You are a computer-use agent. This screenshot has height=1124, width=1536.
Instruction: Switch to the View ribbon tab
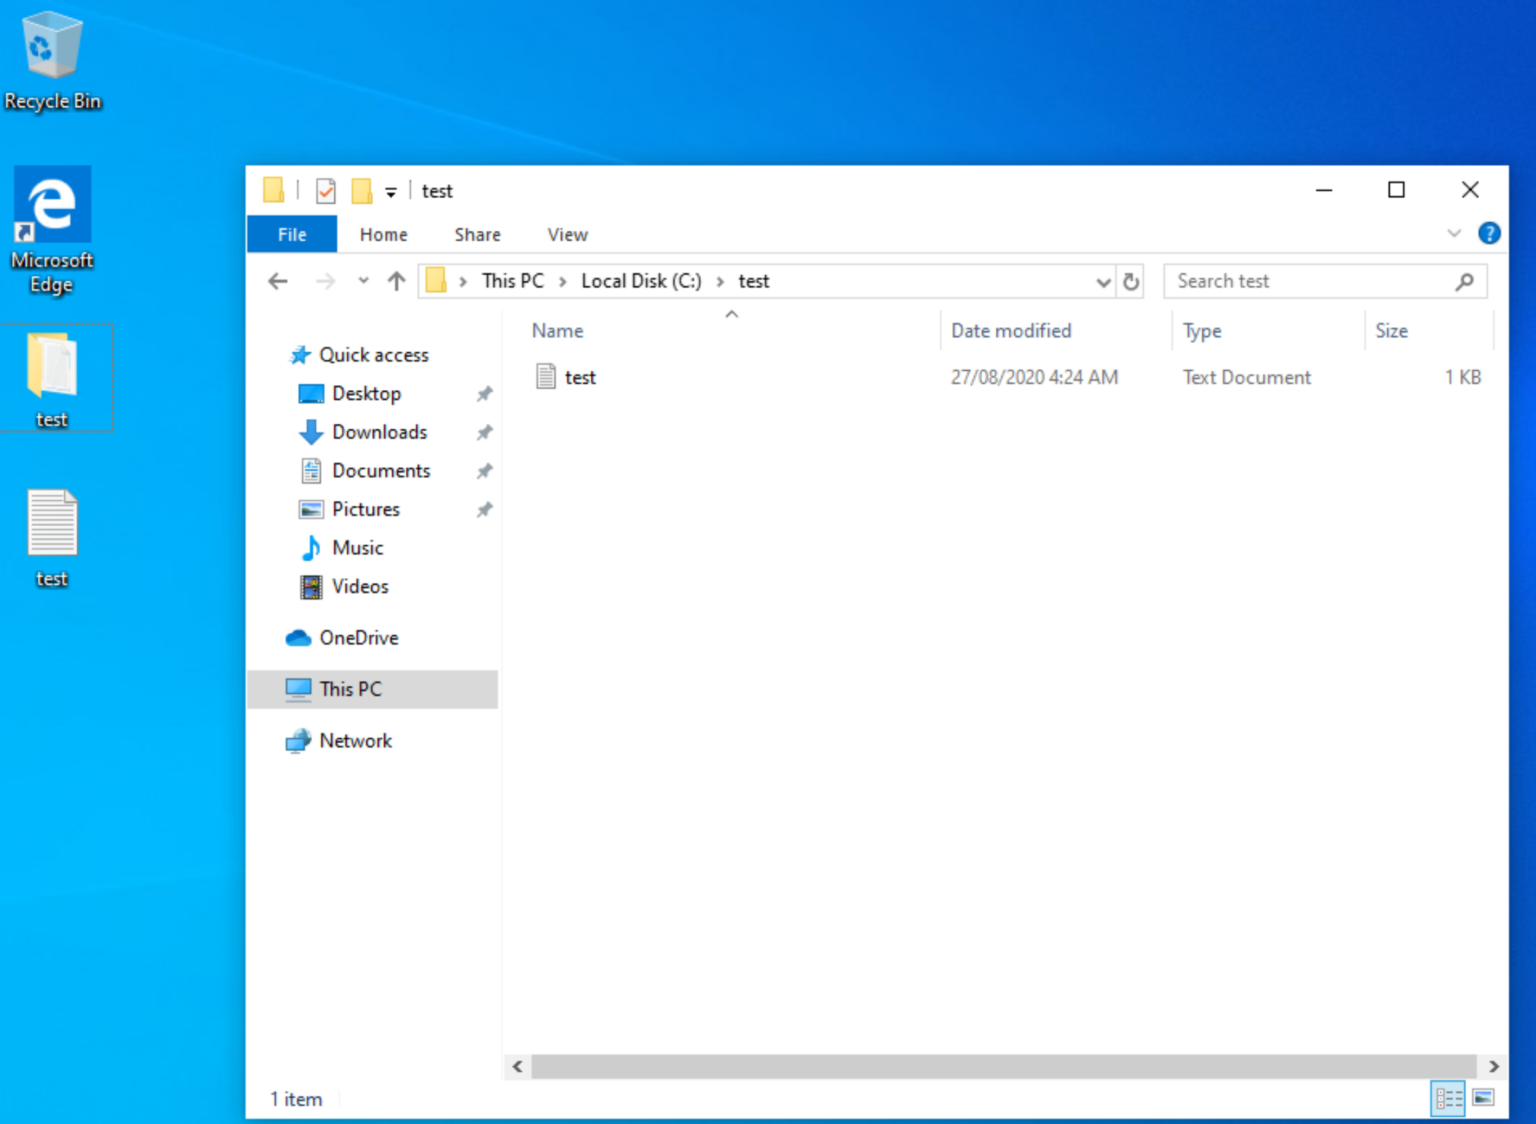pyautogui.click(x=567, y=234)
